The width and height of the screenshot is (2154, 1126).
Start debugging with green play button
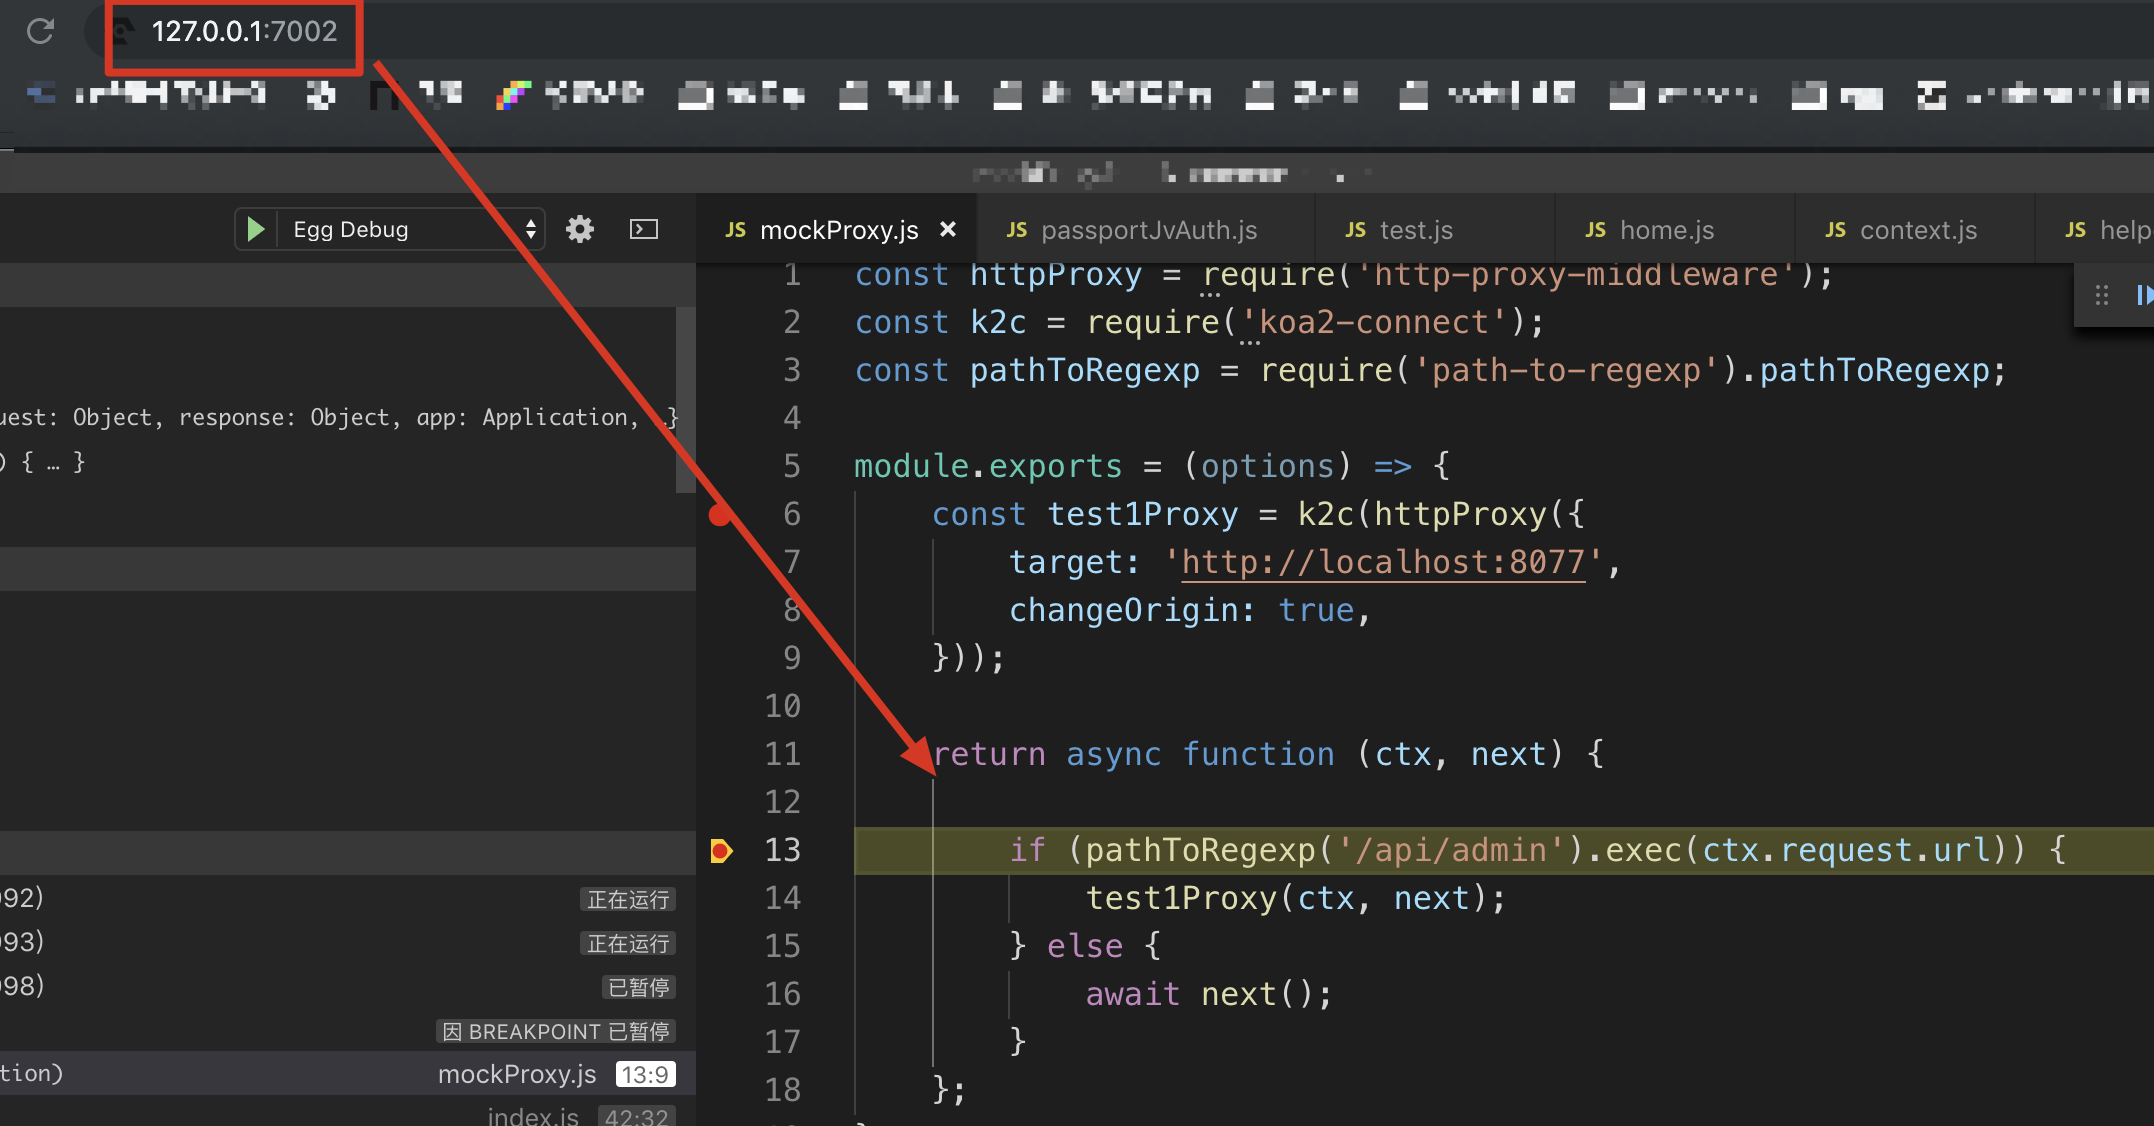(x=256, y=229)
